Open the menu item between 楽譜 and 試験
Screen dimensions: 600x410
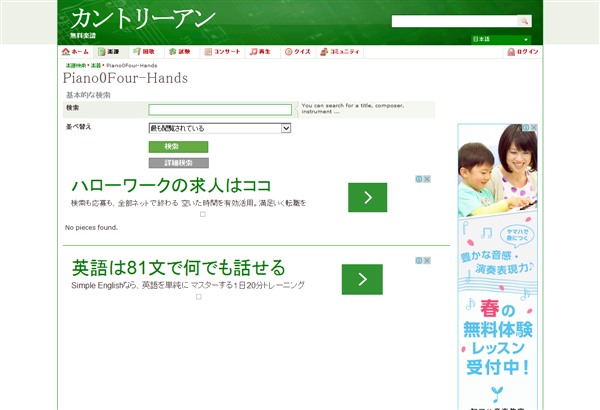click(x=144, y=52)
